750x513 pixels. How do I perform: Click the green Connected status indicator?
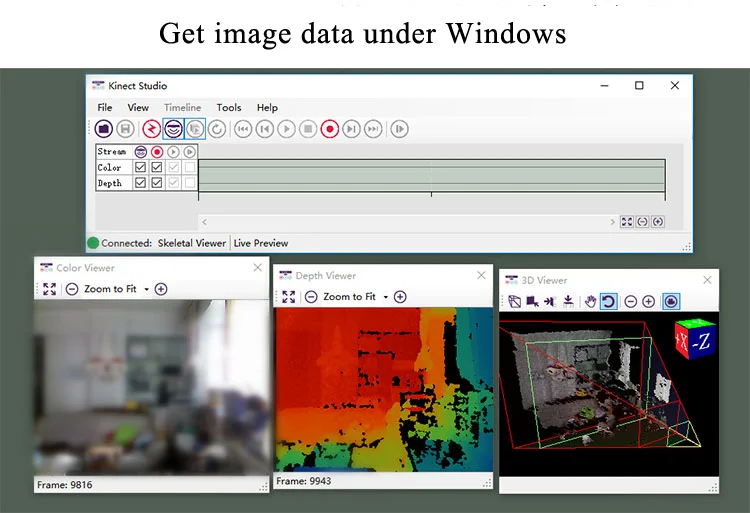93,243
